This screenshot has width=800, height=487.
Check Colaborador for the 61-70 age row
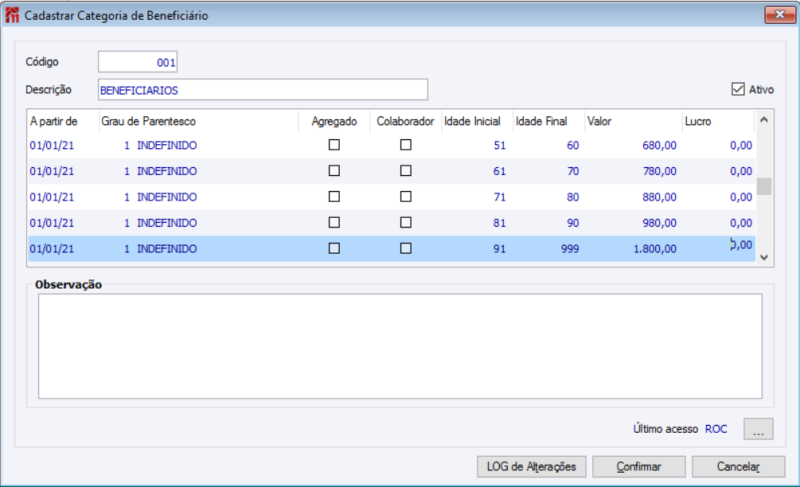(x=406, y=170)
